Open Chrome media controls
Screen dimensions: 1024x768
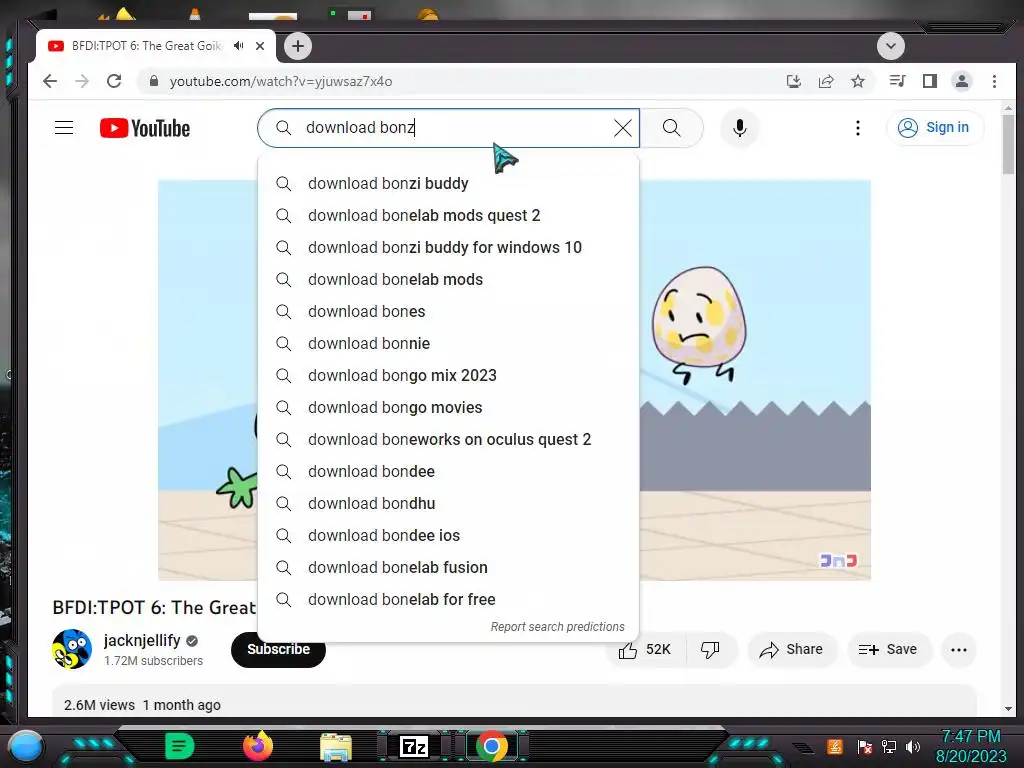click(897, 81)
